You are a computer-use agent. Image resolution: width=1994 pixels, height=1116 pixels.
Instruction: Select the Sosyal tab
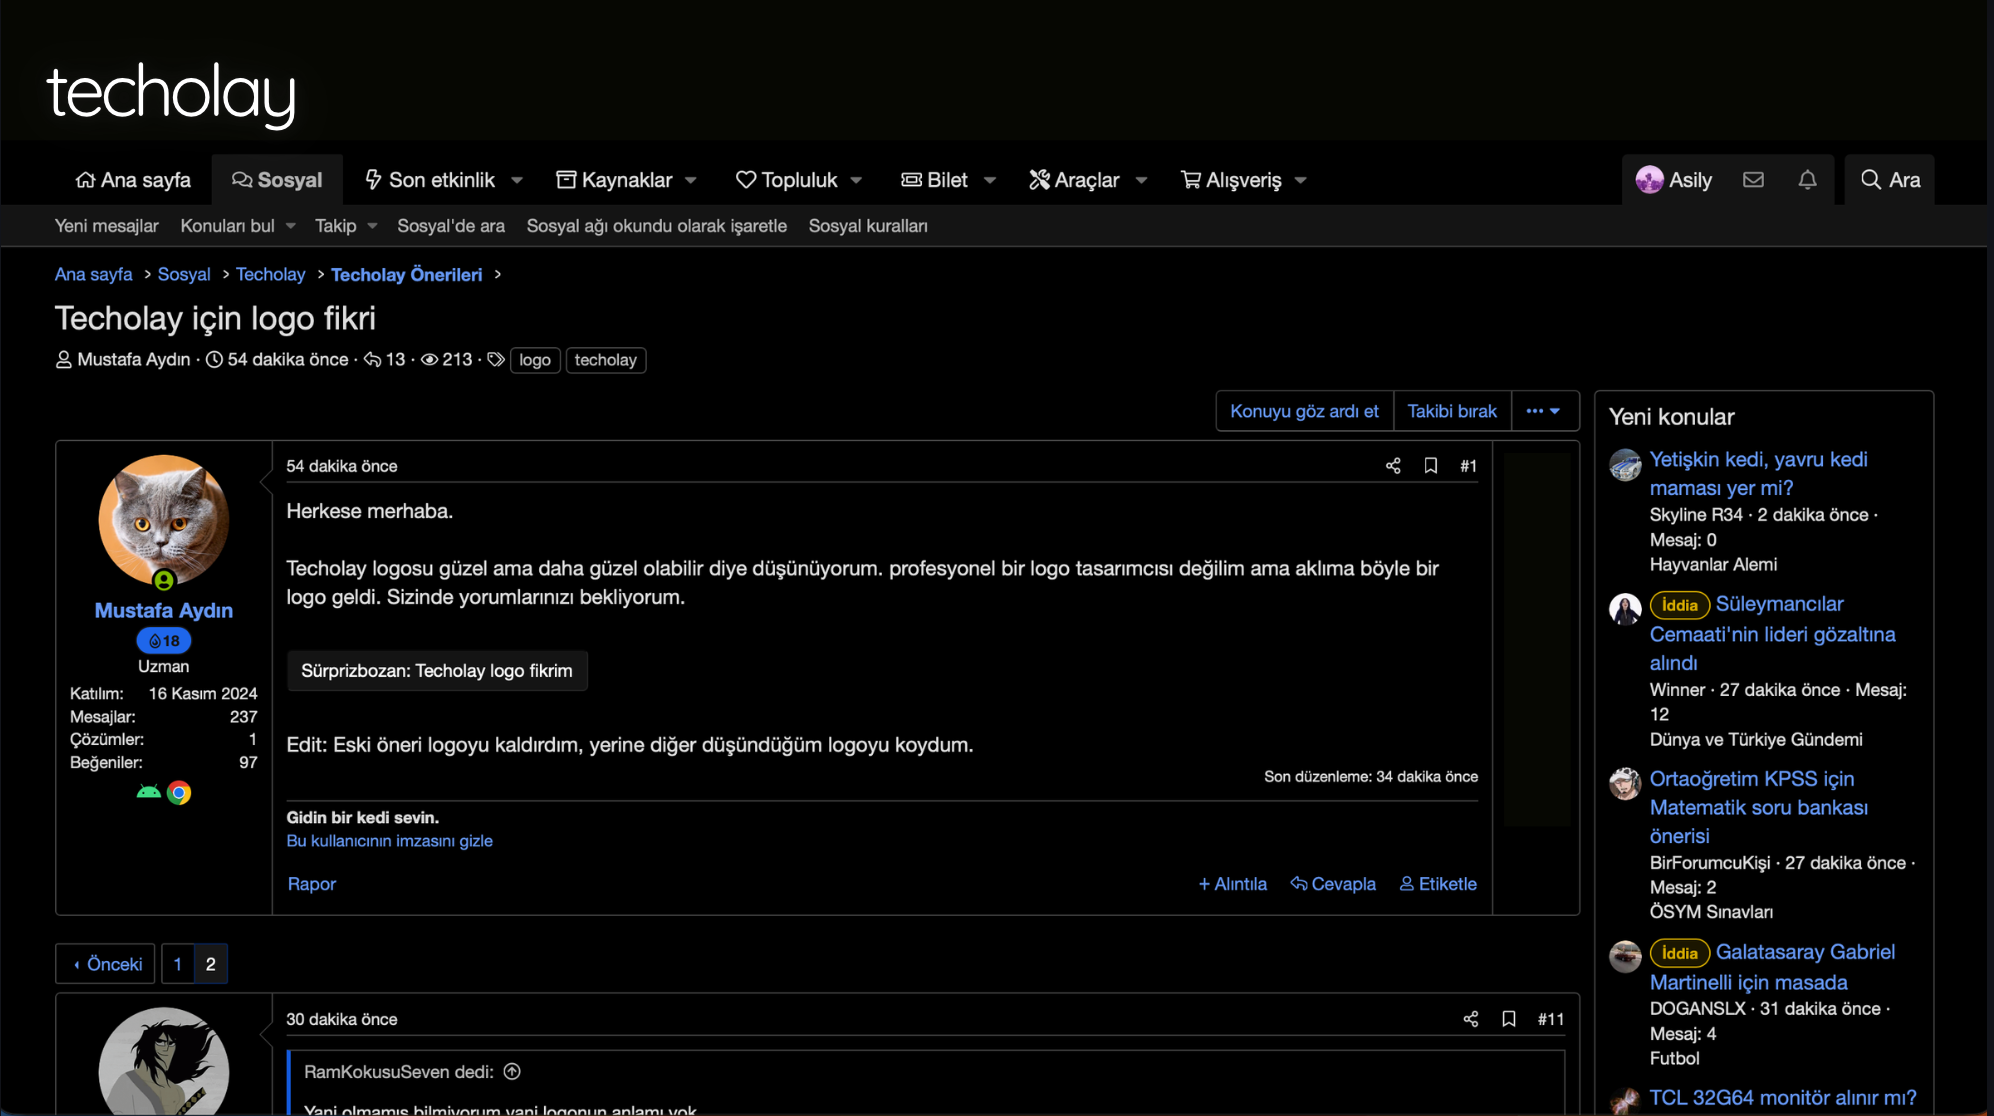[277, 180]
